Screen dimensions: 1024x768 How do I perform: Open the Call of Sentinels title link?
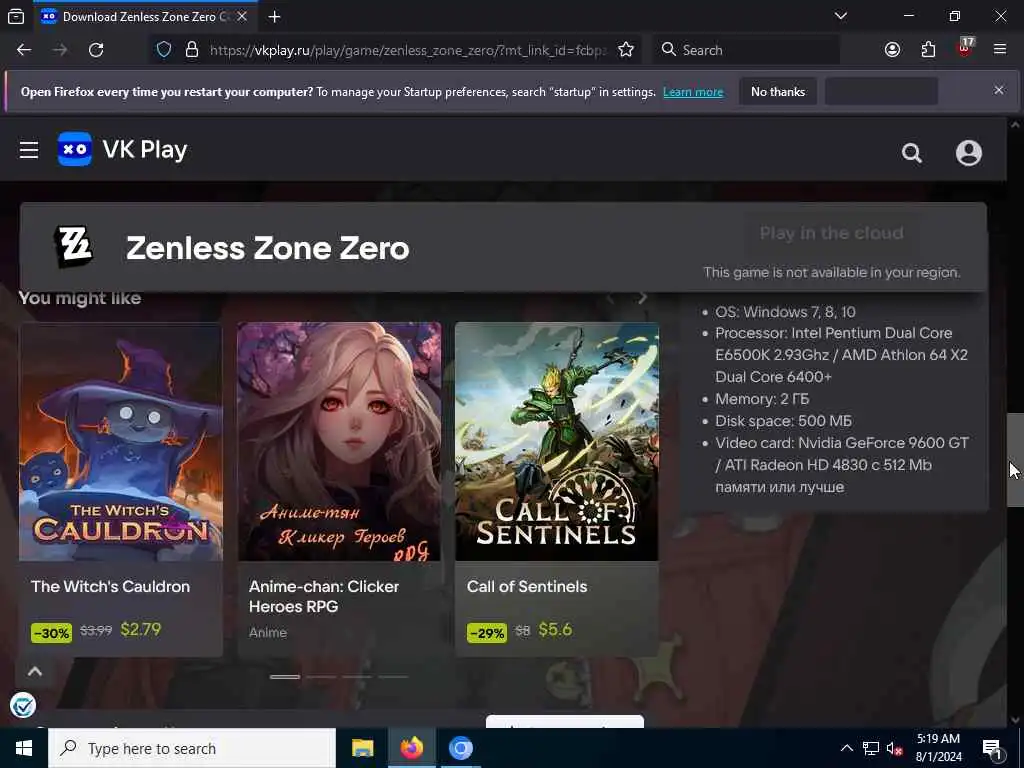pyautogui.click(x=527, y=586)
